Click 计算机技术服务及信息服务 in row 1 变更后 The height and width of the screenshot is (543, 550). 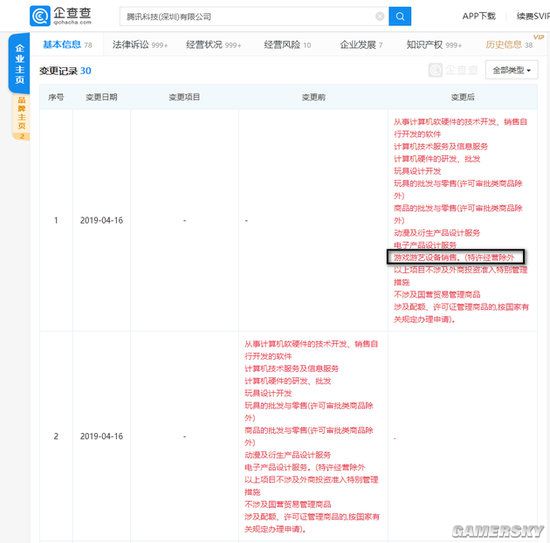click(441, 146)
